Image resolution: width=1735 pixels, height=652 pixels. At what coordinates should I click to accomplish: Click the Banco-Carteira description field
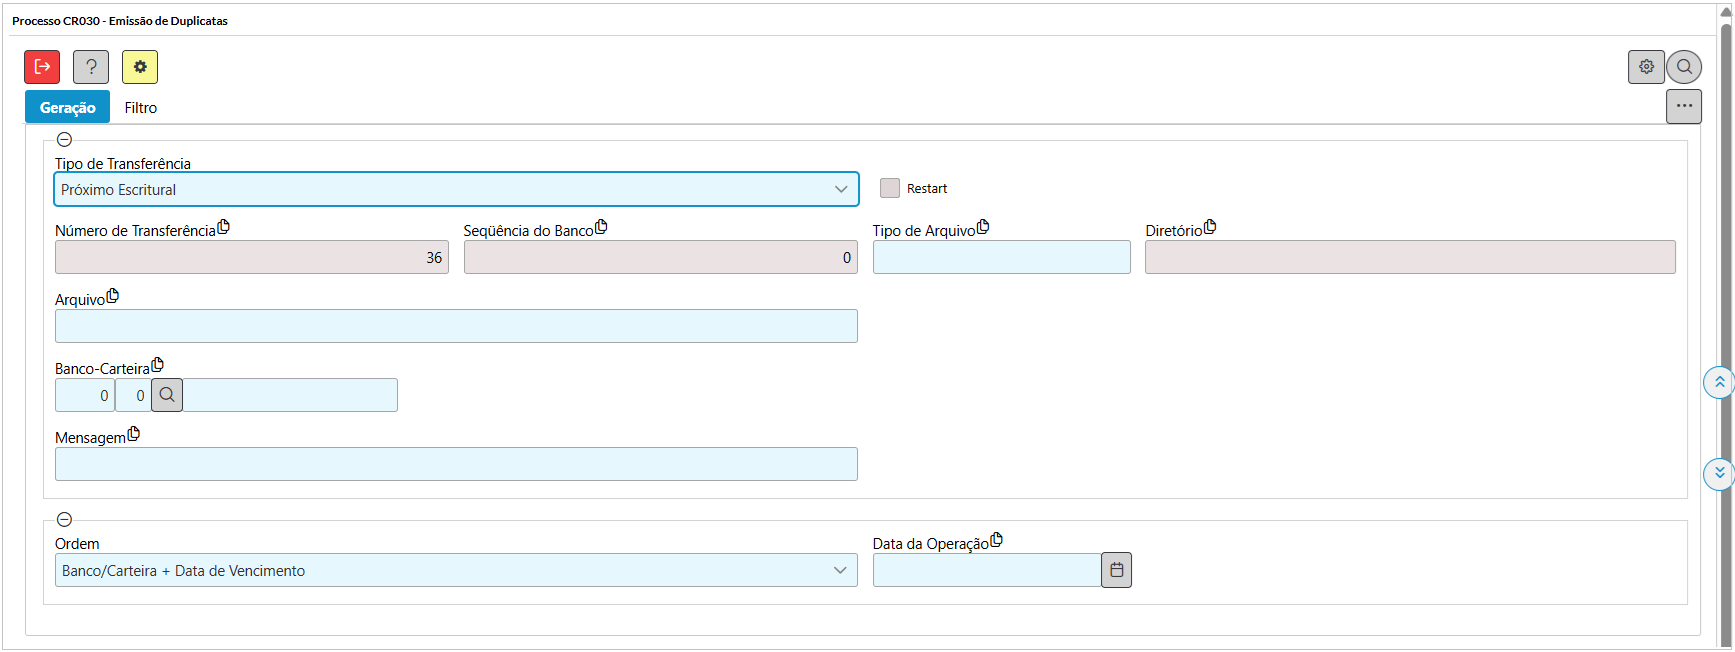point(290,395)
